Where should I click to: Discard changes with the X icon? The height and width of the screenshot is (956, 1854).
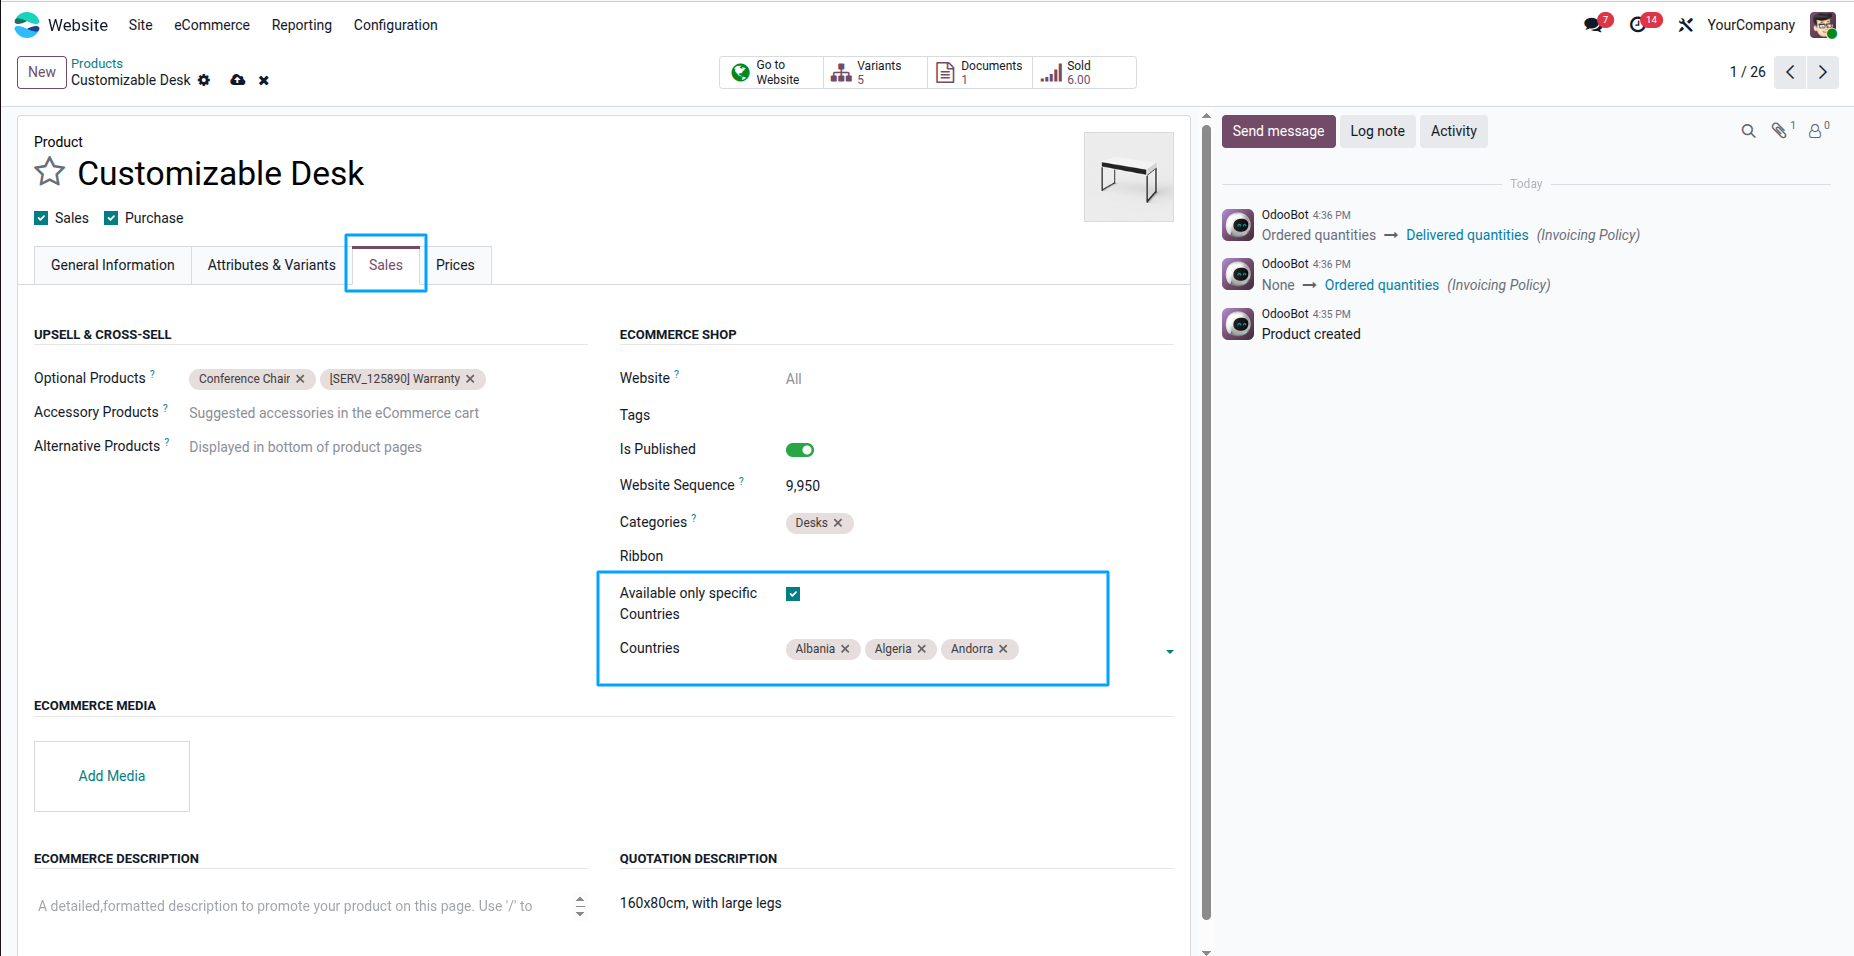(x=264, y=80)
